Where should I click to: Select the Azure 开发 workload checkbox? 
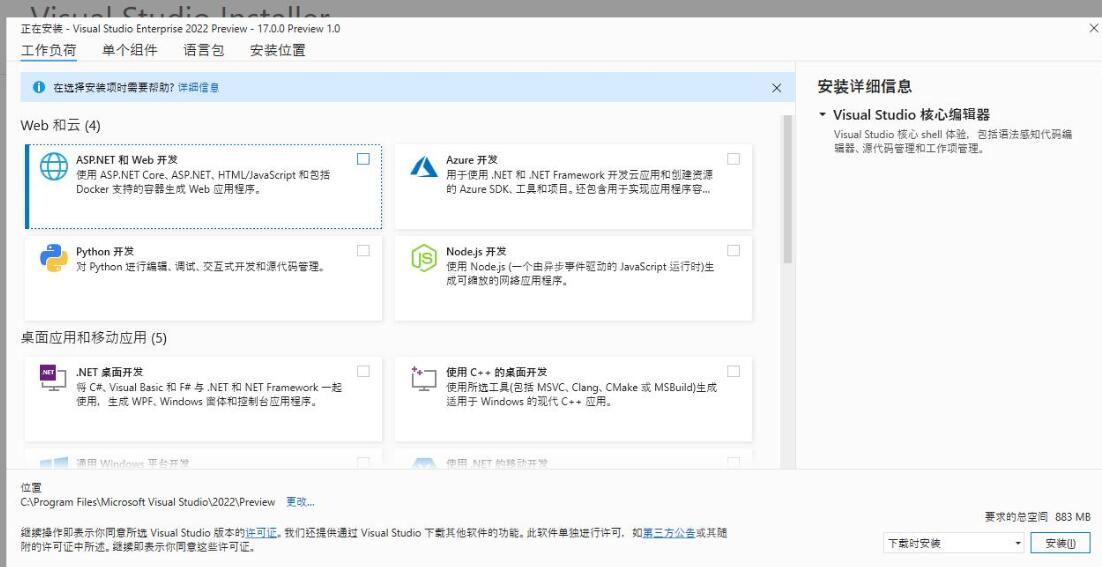click(733, 159)
